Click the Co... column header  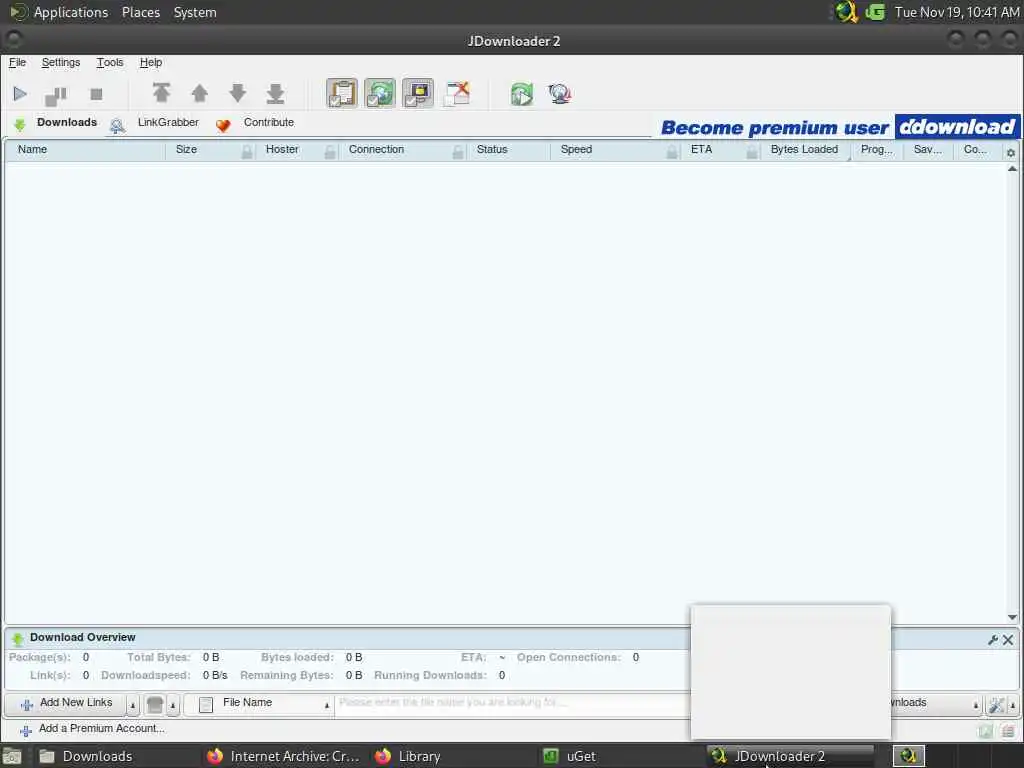click(976, 150)
